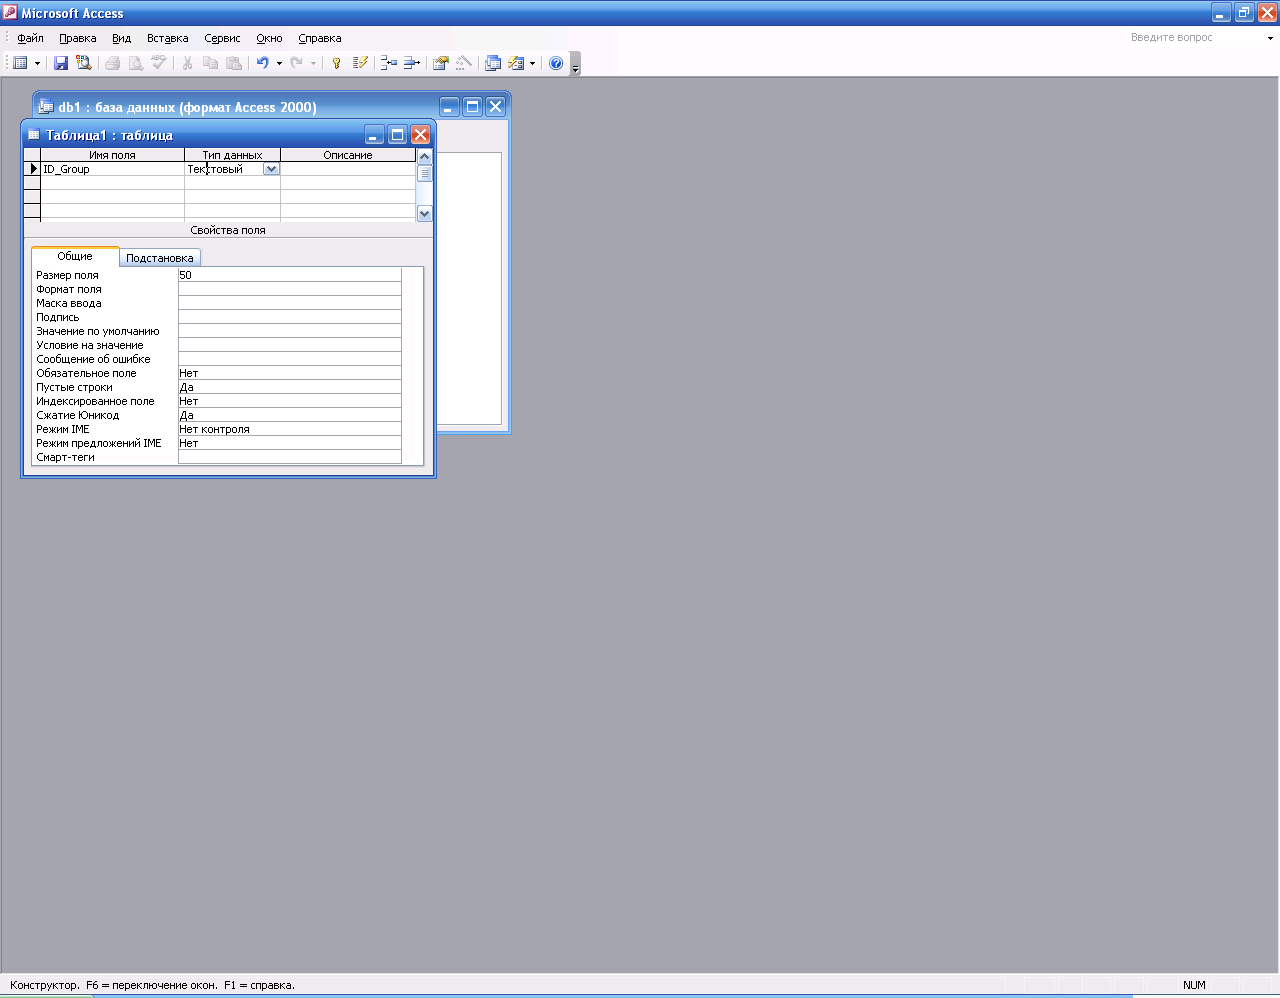Open the View mode dropdown arrow

coord(38,63)
